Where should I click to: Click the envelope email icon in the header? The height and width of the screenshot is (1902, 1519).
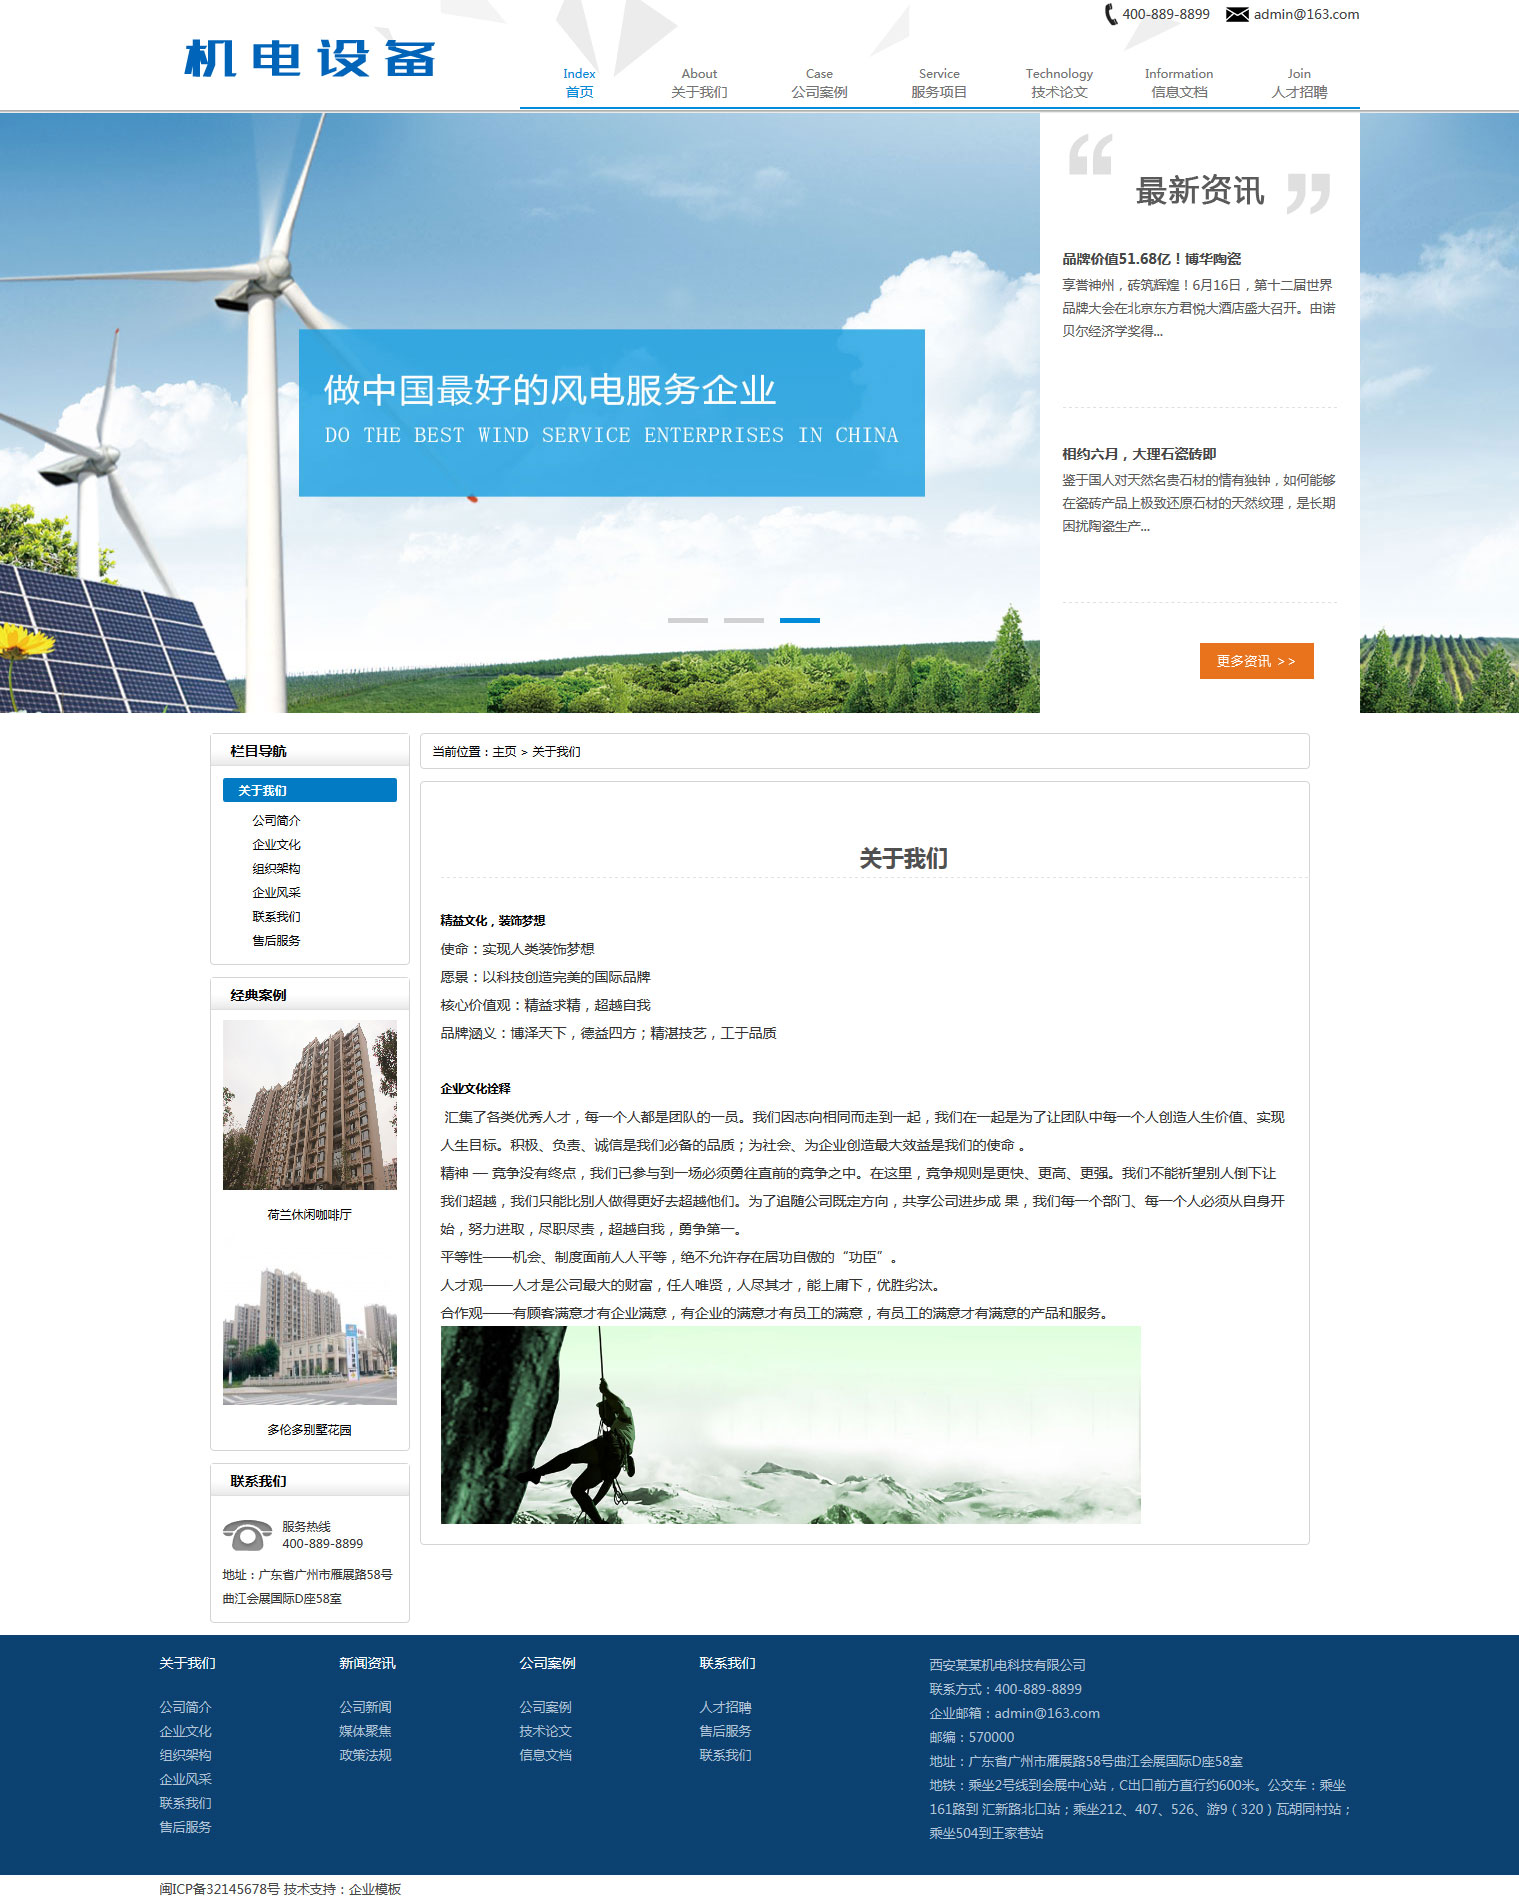(x=1237, y=14)
